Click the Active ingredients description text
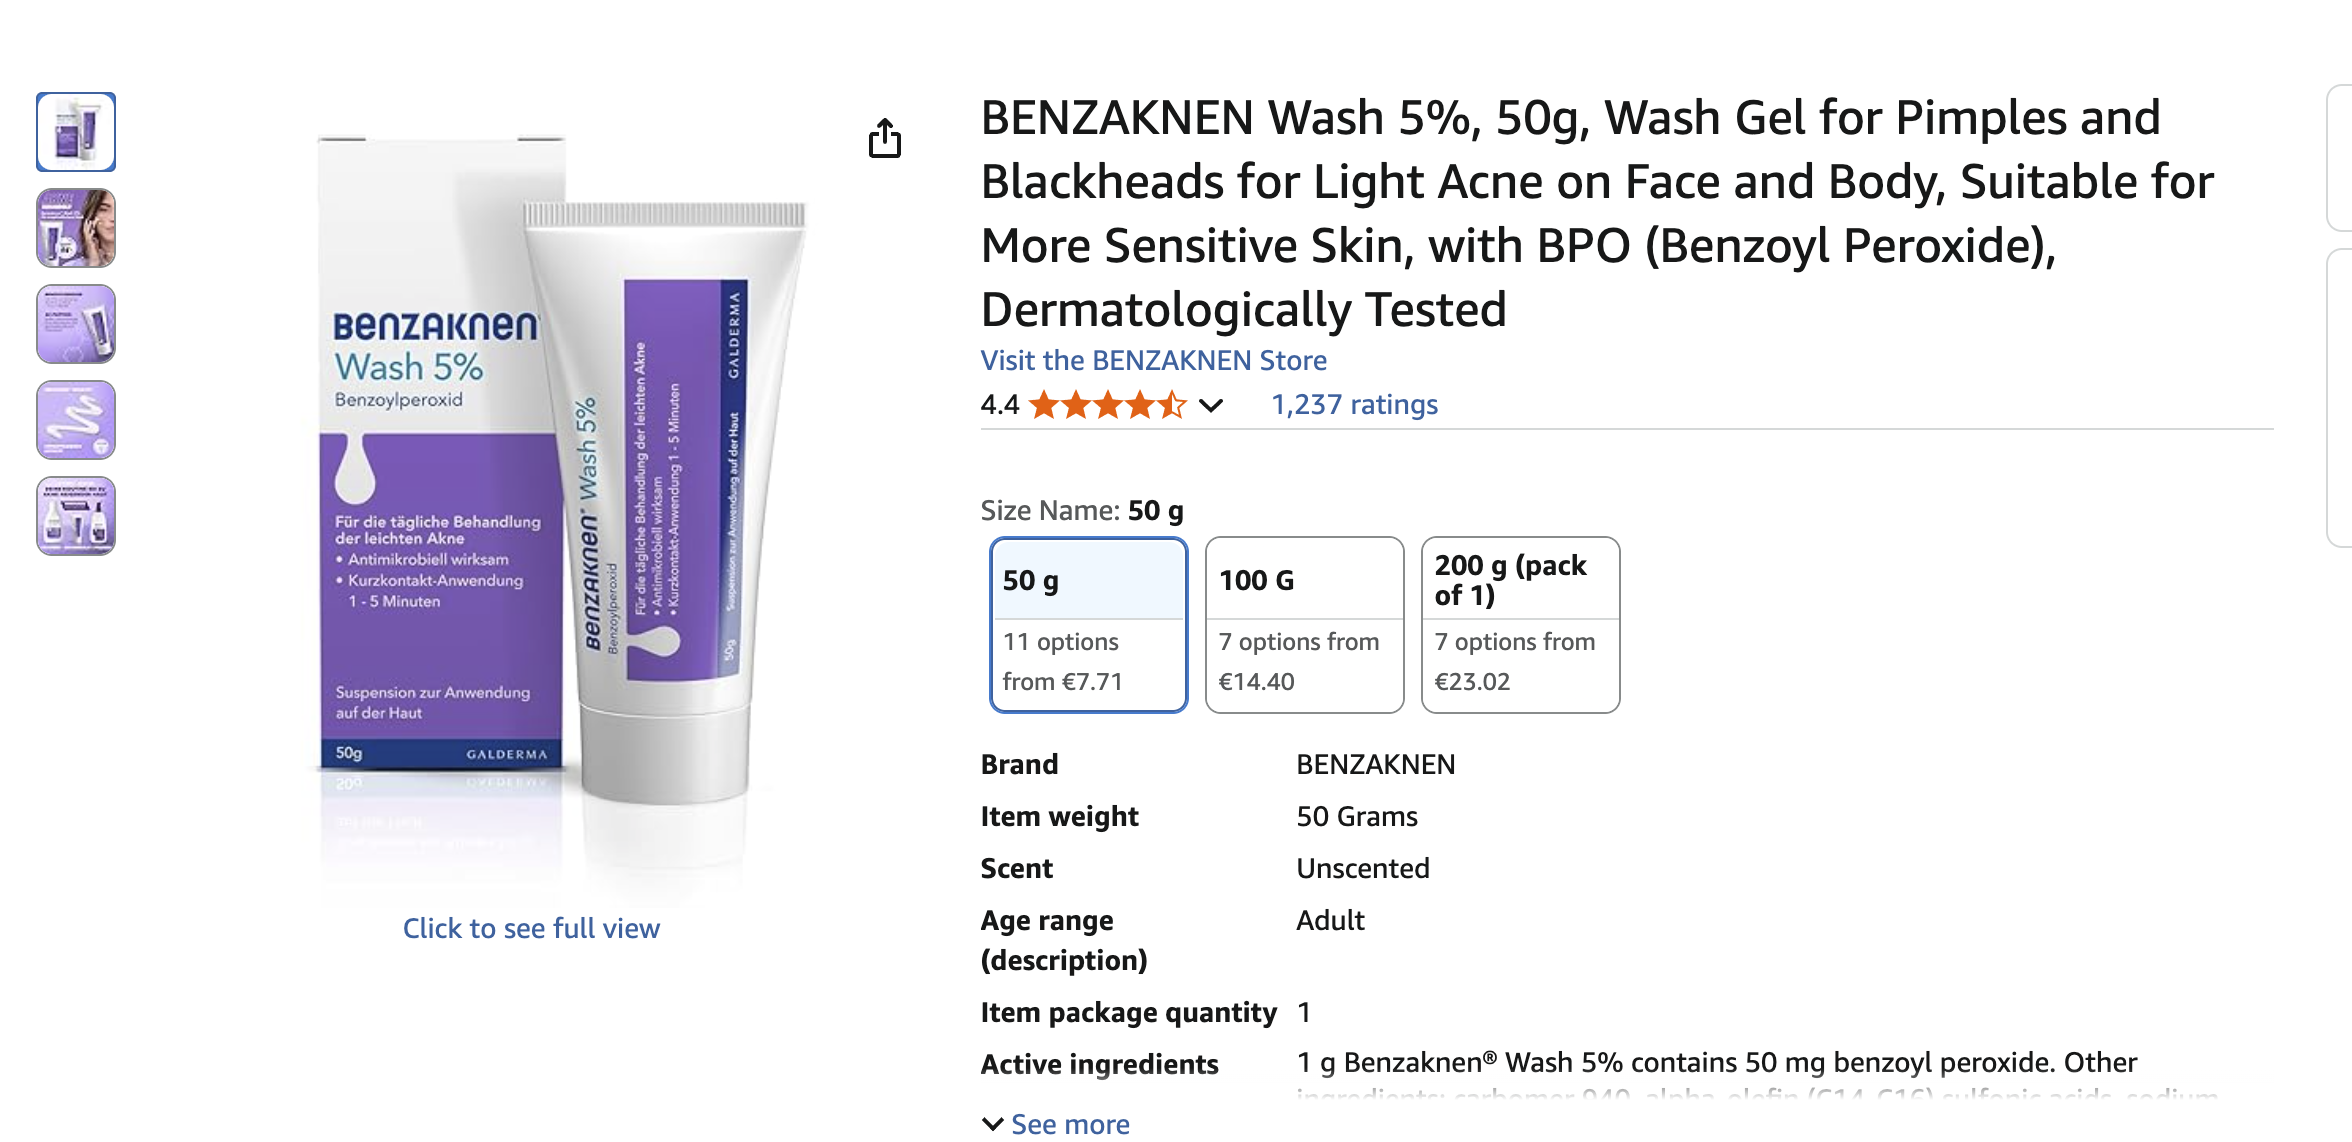The width and height of the screenshot is (2352, 1142). point(1715,1063)
